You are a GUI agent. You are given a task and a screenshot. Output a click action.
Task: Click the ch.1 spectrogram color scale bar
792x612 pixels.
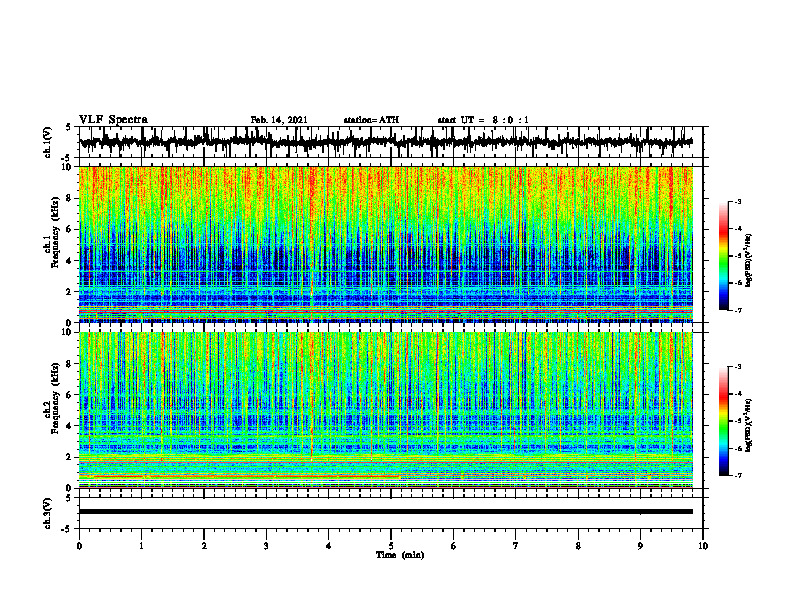click(x=723, y=256)
